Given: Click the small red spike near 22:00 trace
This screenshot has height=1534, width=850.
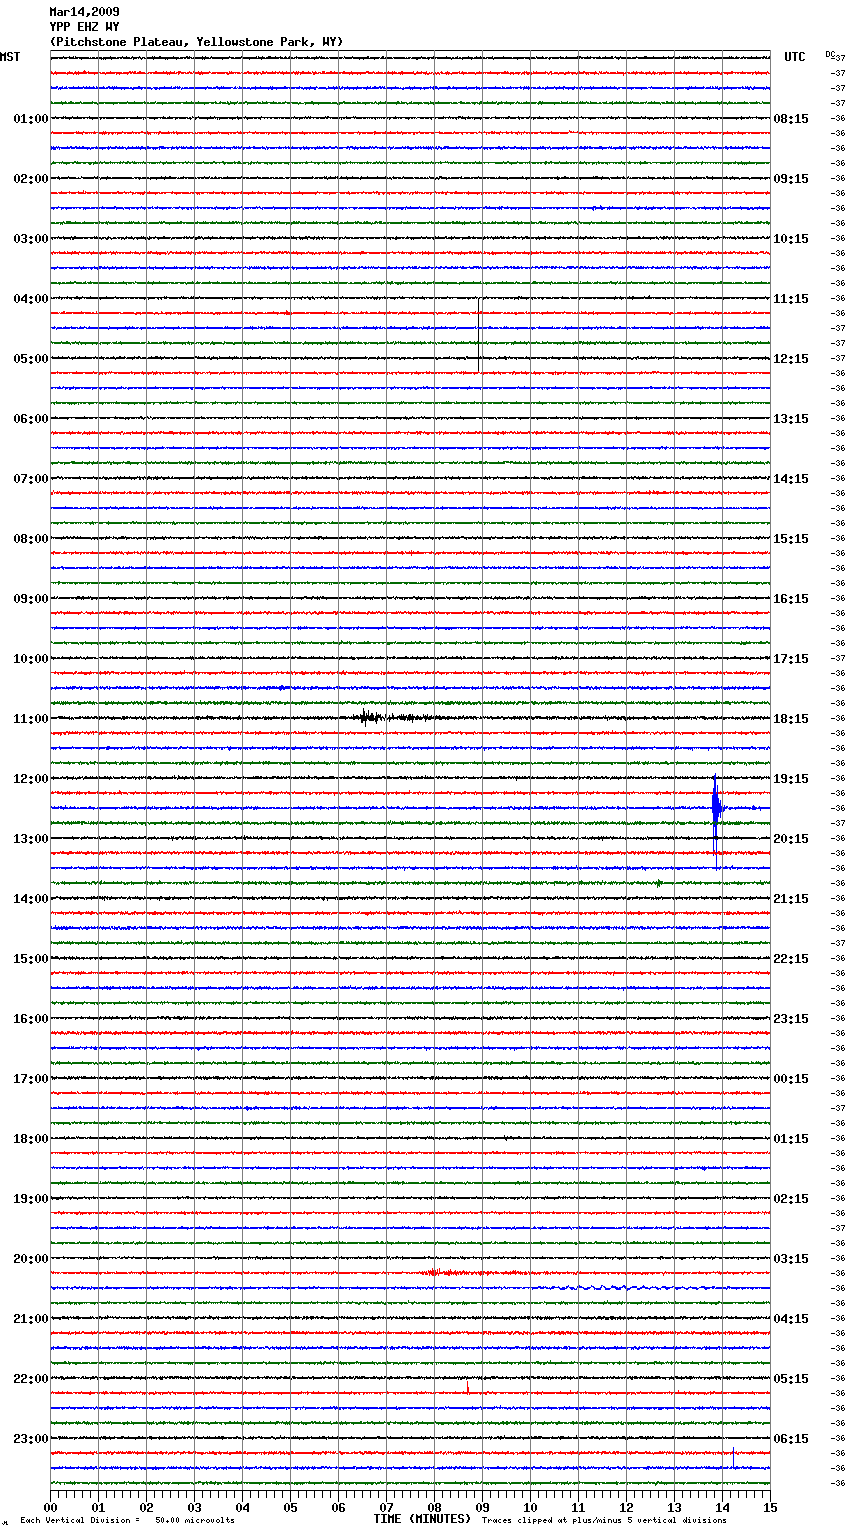Looking at the screenshot, I should [467, 1387].
